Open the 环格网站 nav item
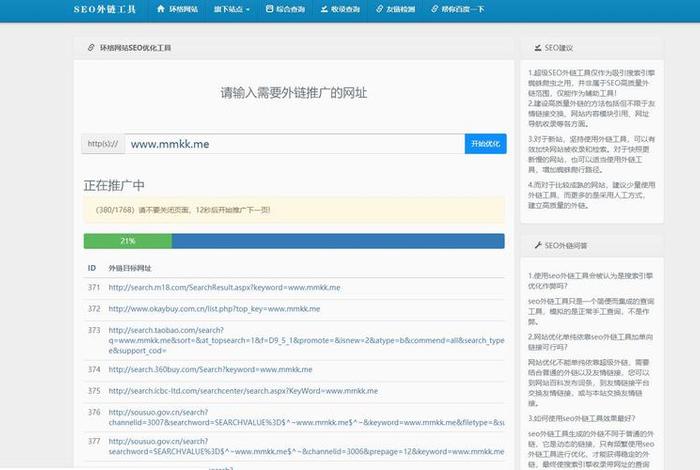This screenshot has height=470, width=700. tap(177, 9)
